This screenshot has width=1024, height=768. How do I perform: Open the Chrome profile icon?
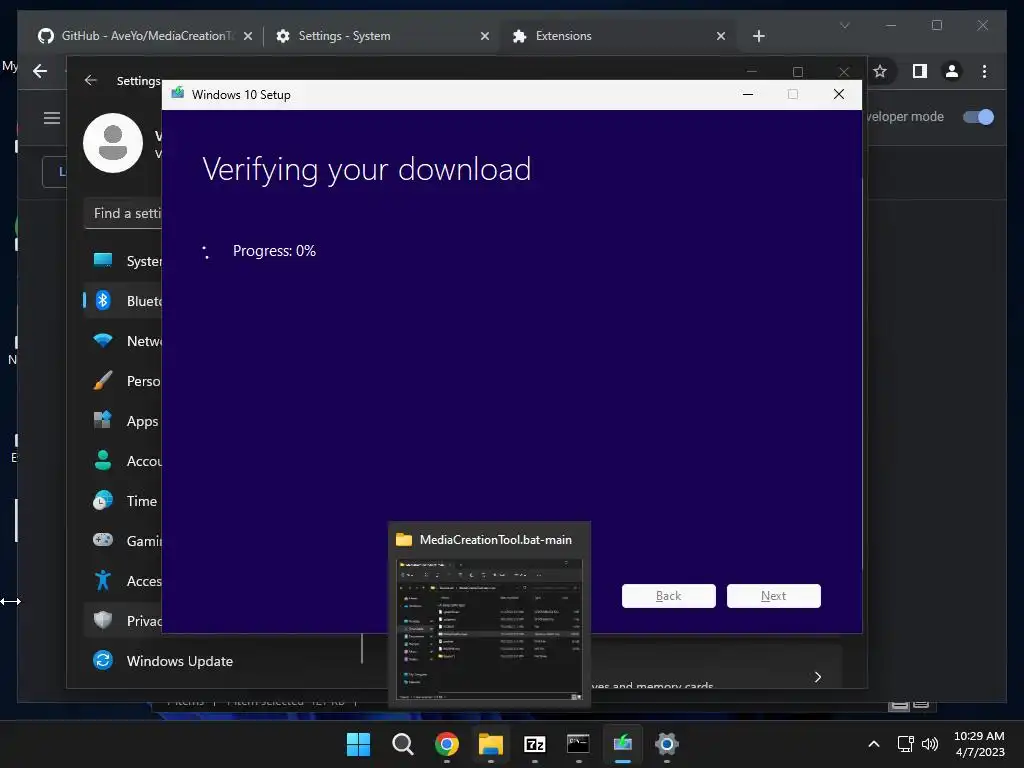(x=952, y=71)
